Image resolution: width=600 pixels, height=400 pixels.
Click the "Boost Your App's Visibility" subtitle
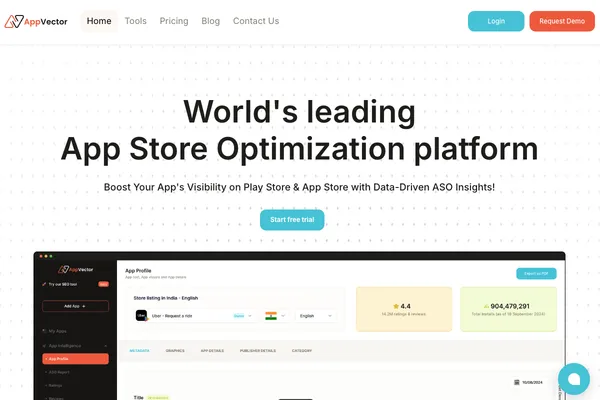pyautogui.click(x=299, y=187)
